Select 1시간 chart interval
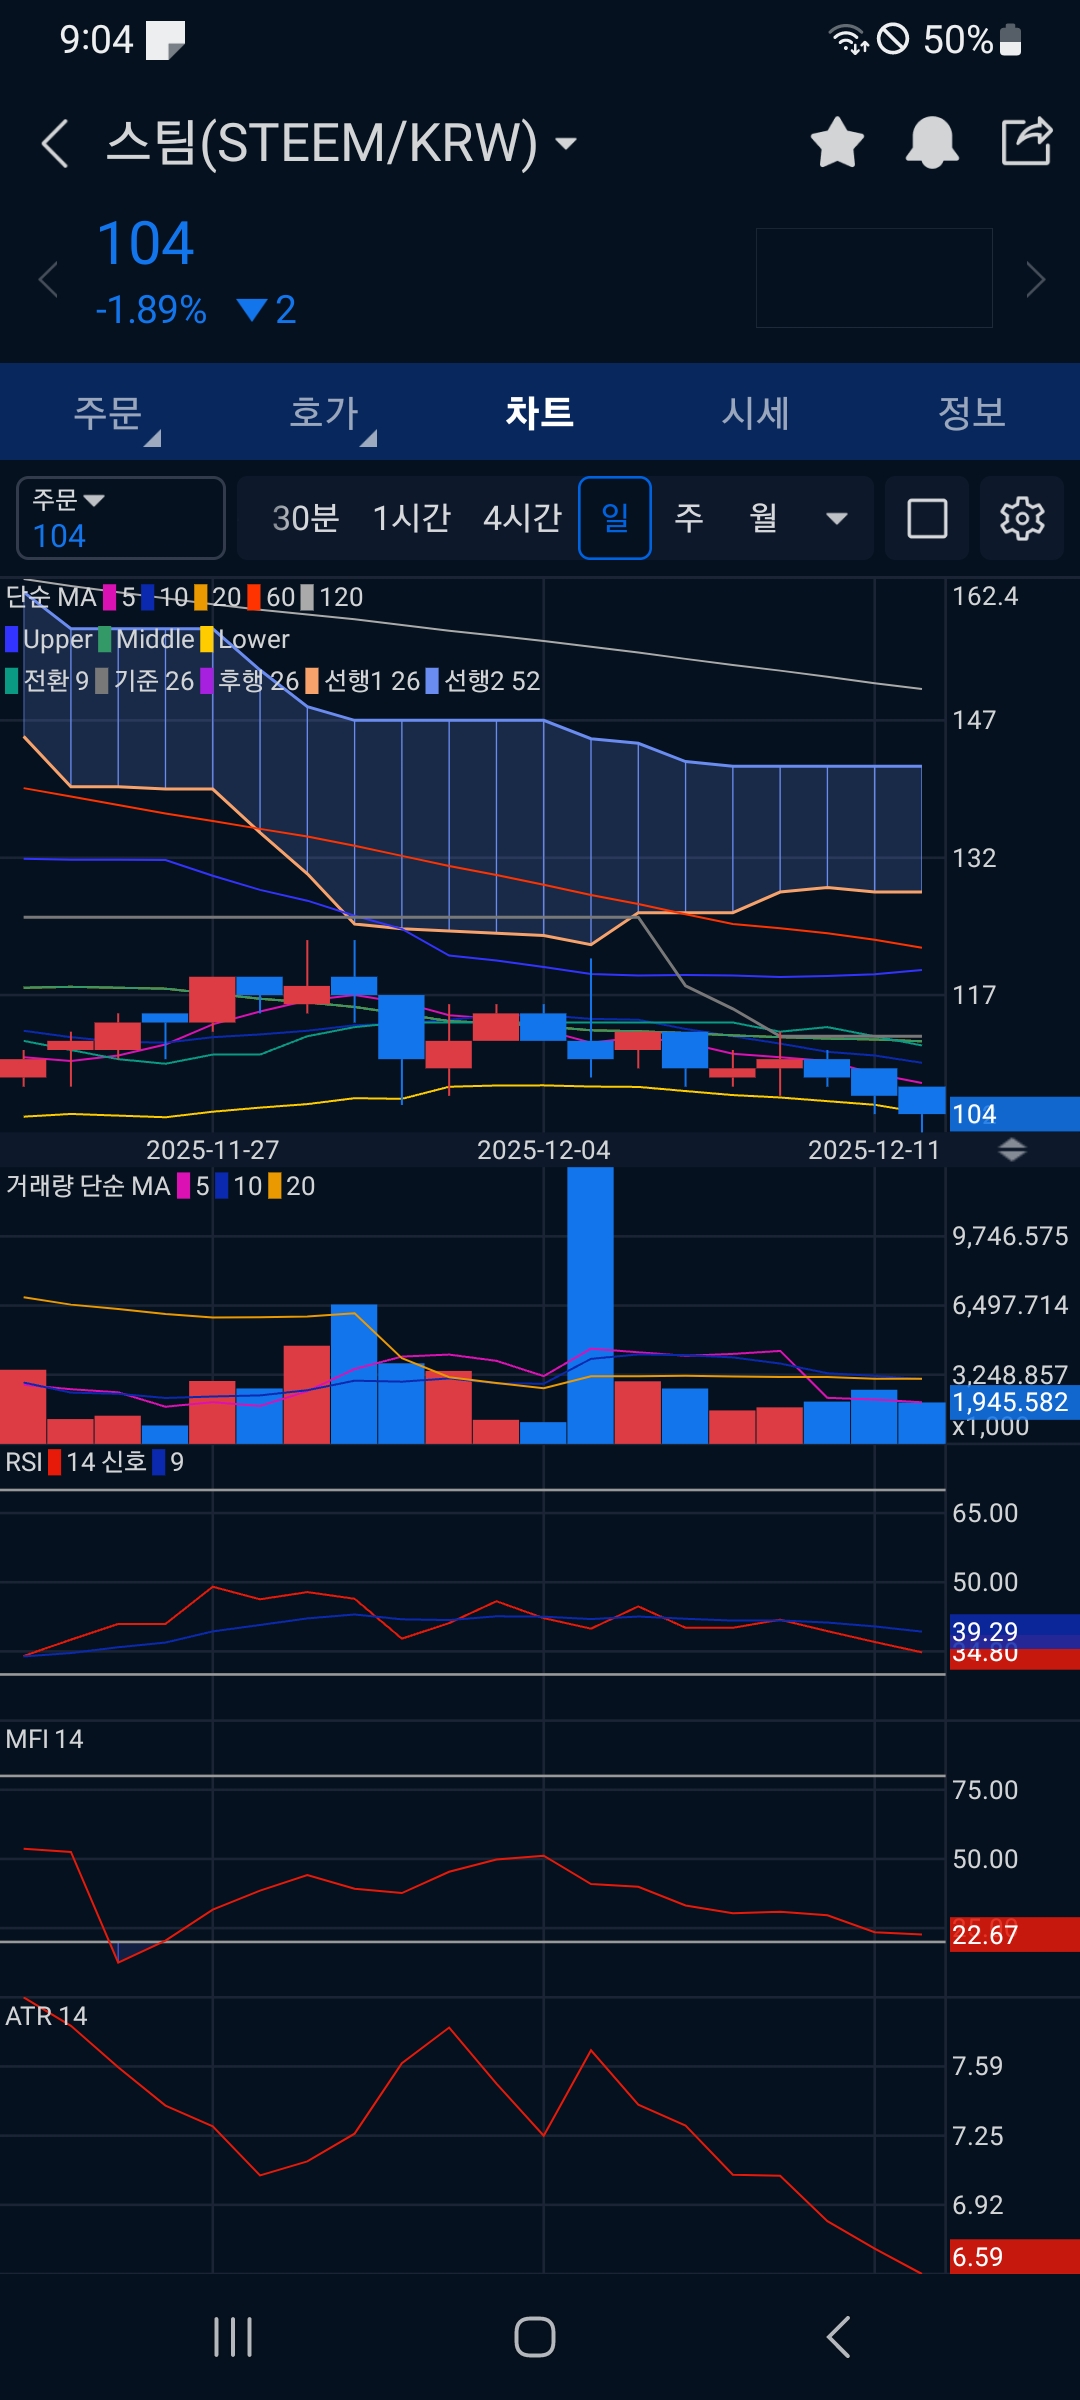1080x2400 pixels. [x=412, y=518]
